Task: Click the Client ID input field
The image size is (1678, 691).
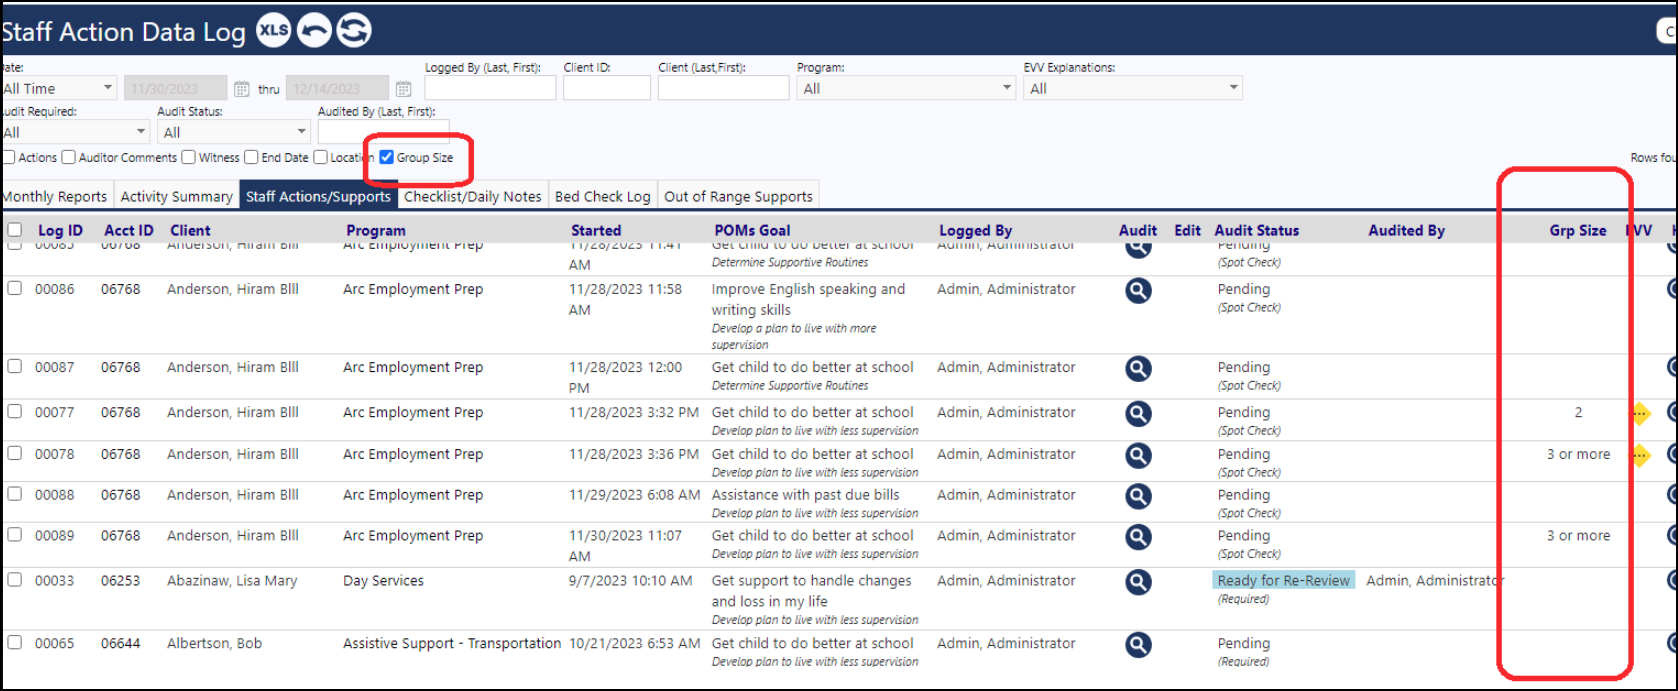Action: click(607, 89)
